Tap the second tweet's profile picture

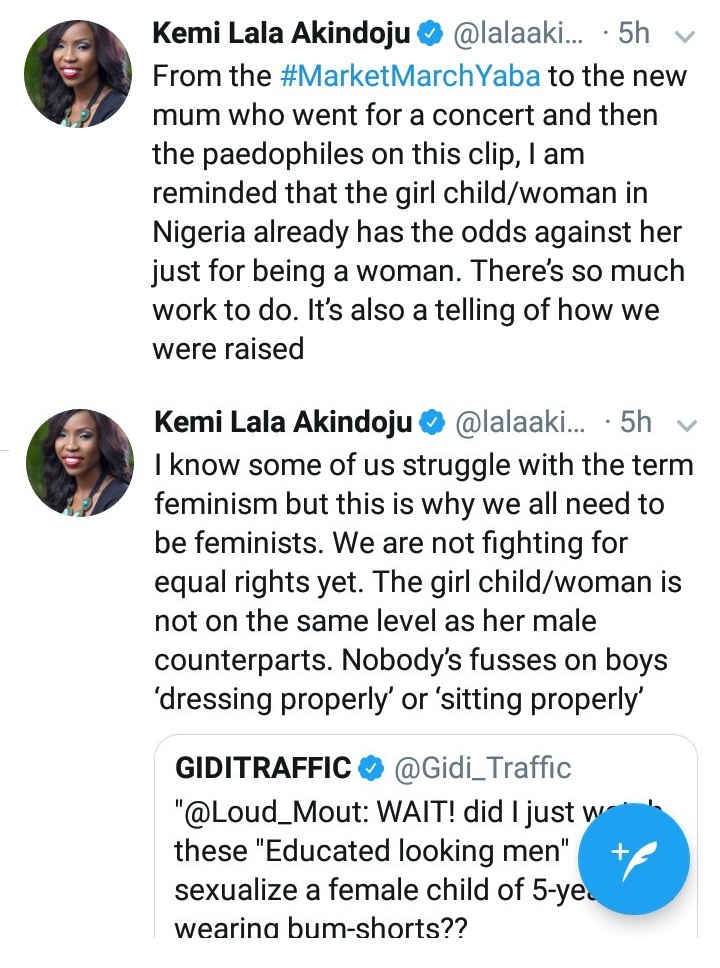click(x=76, y=462)
